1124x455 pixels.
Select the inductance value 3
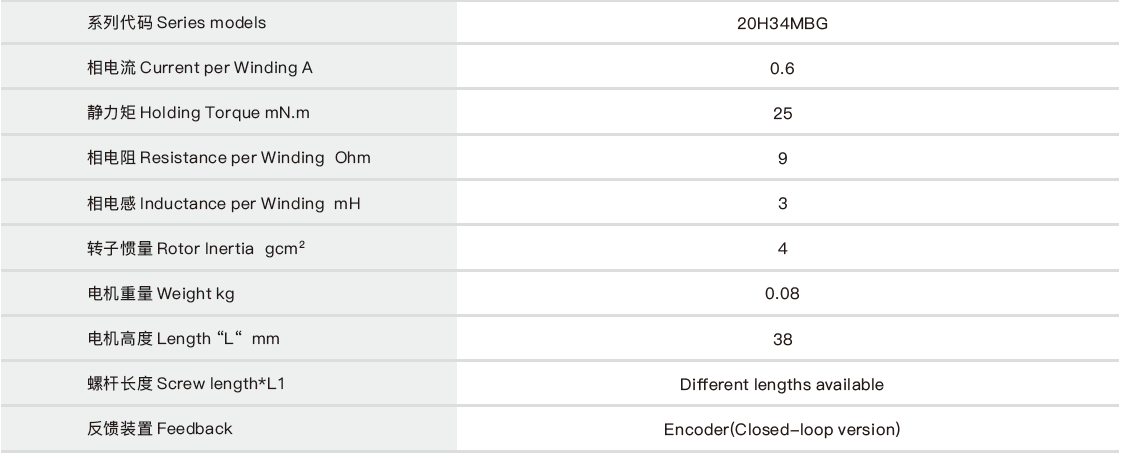(x=782, y=204)
